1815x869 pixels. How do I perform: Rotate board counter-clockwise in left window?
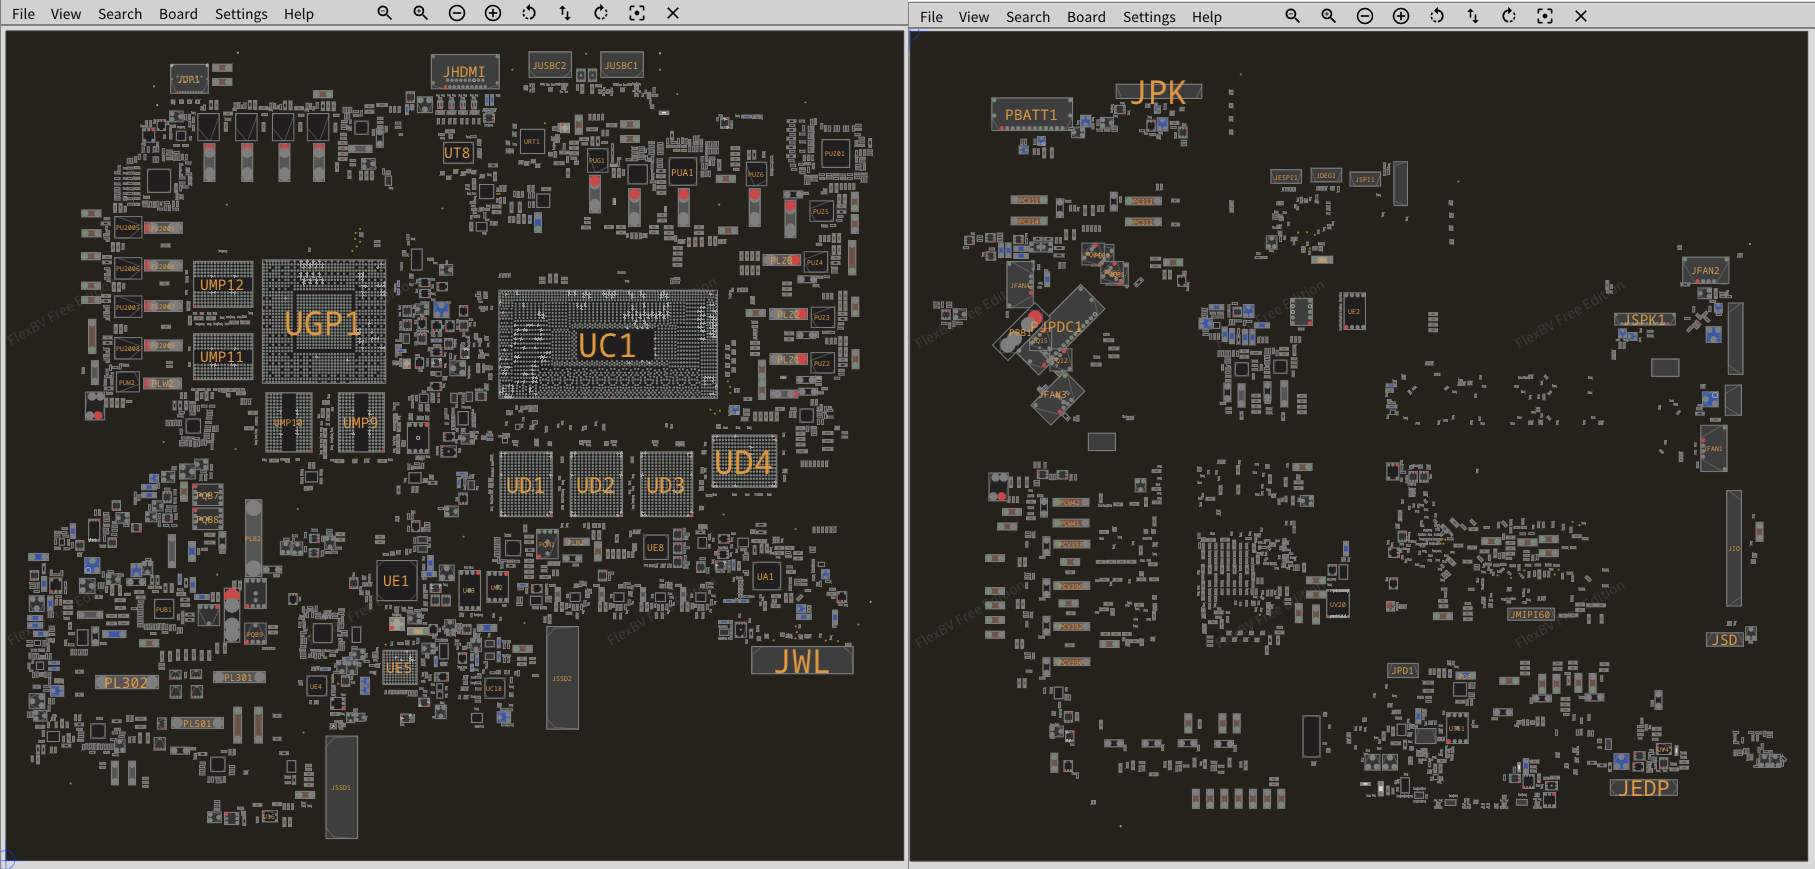coord(529,13)
